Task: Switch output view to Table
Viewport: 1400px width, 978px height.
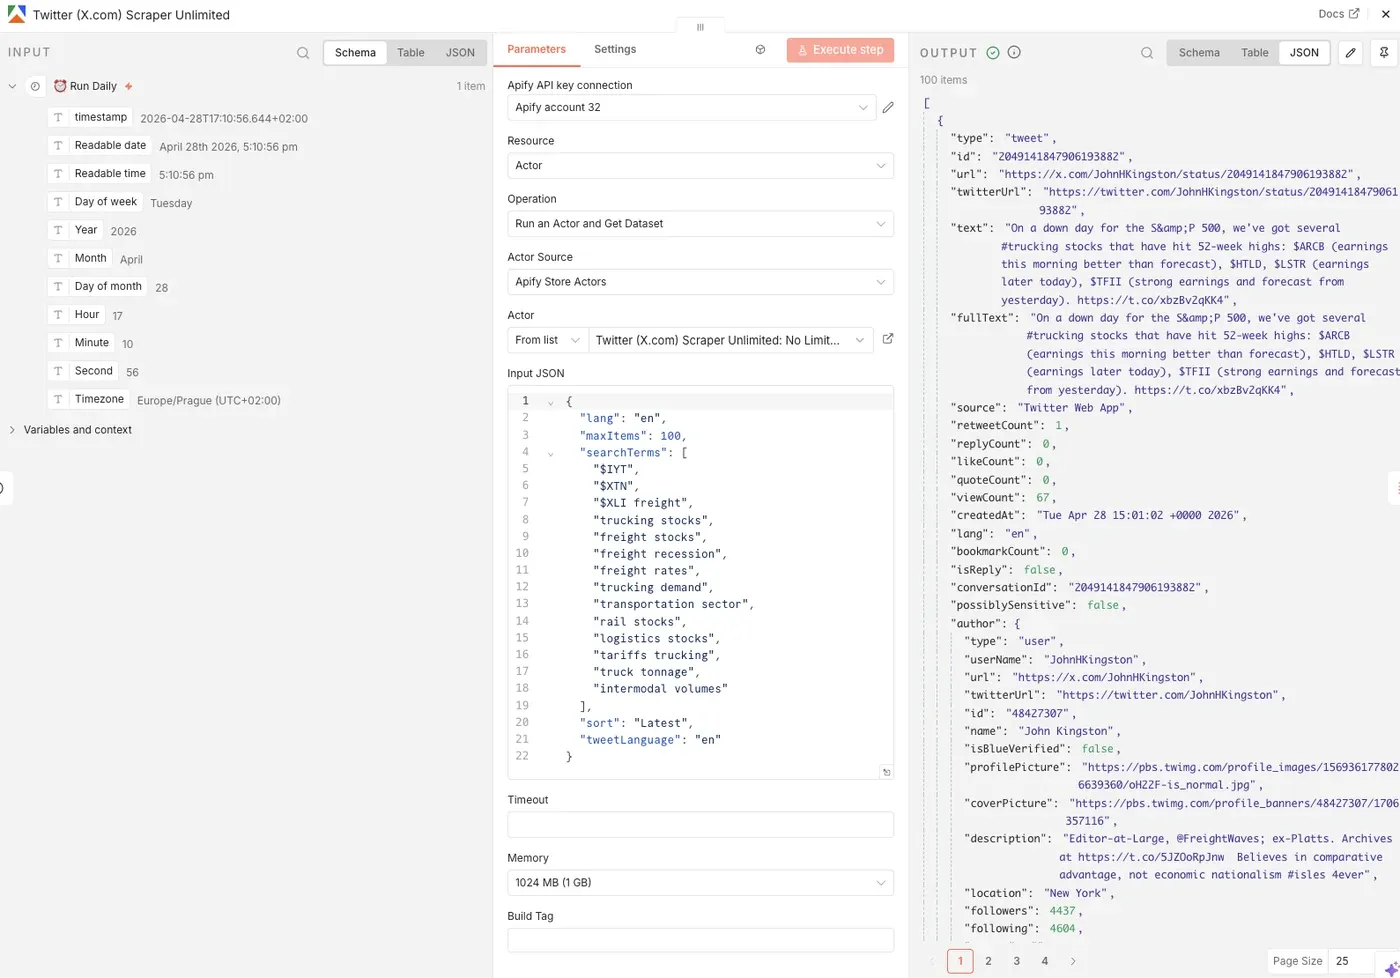Action: click(x=1255, y=52)
